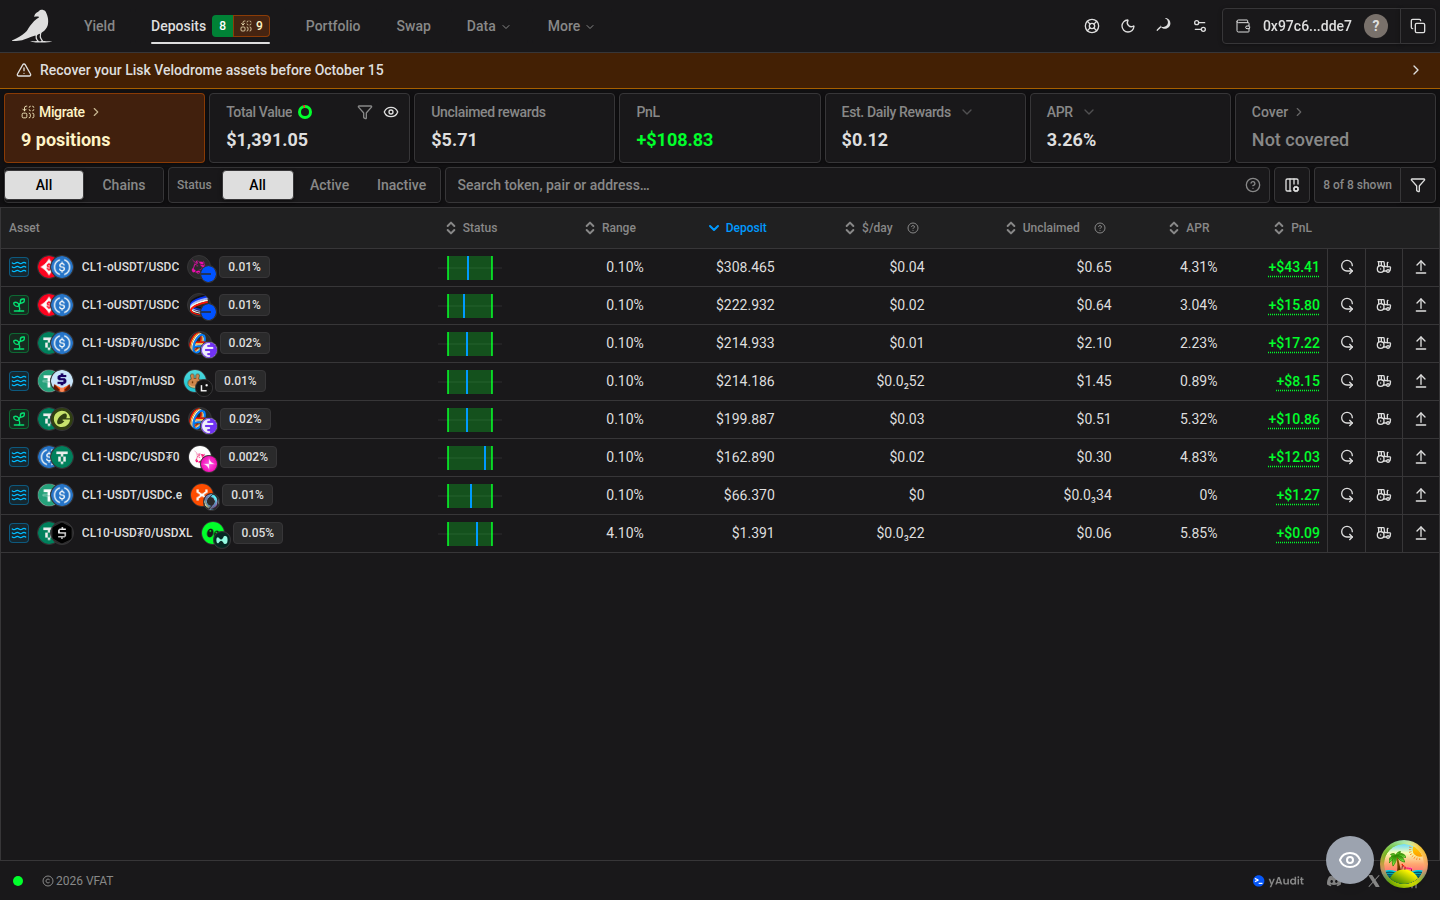Click refresh icon on $308.465 CL1-oUSDT/USDC row

[x=1347, y=267]
